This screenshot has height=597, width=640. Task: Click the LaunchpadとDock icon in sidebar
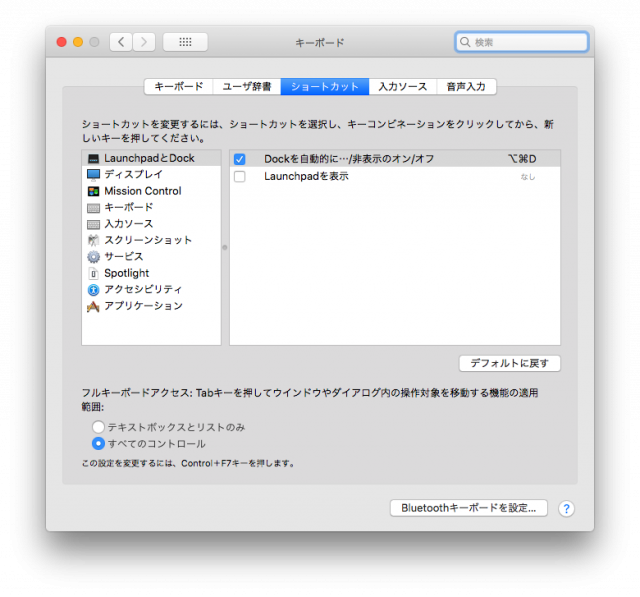tap(93, 159)
